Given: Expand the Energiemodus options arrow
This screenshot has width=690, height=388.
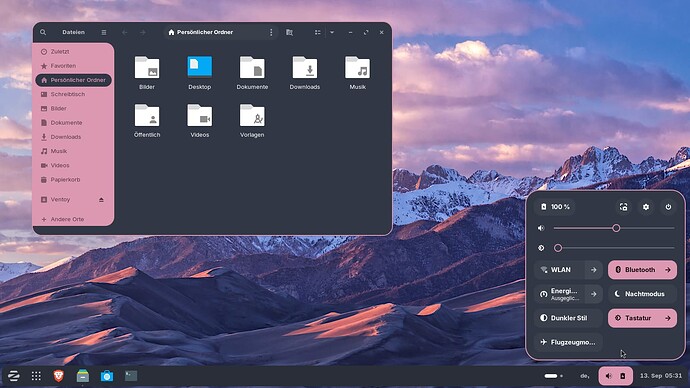Looking at the screenshot, I should point(594,294).
